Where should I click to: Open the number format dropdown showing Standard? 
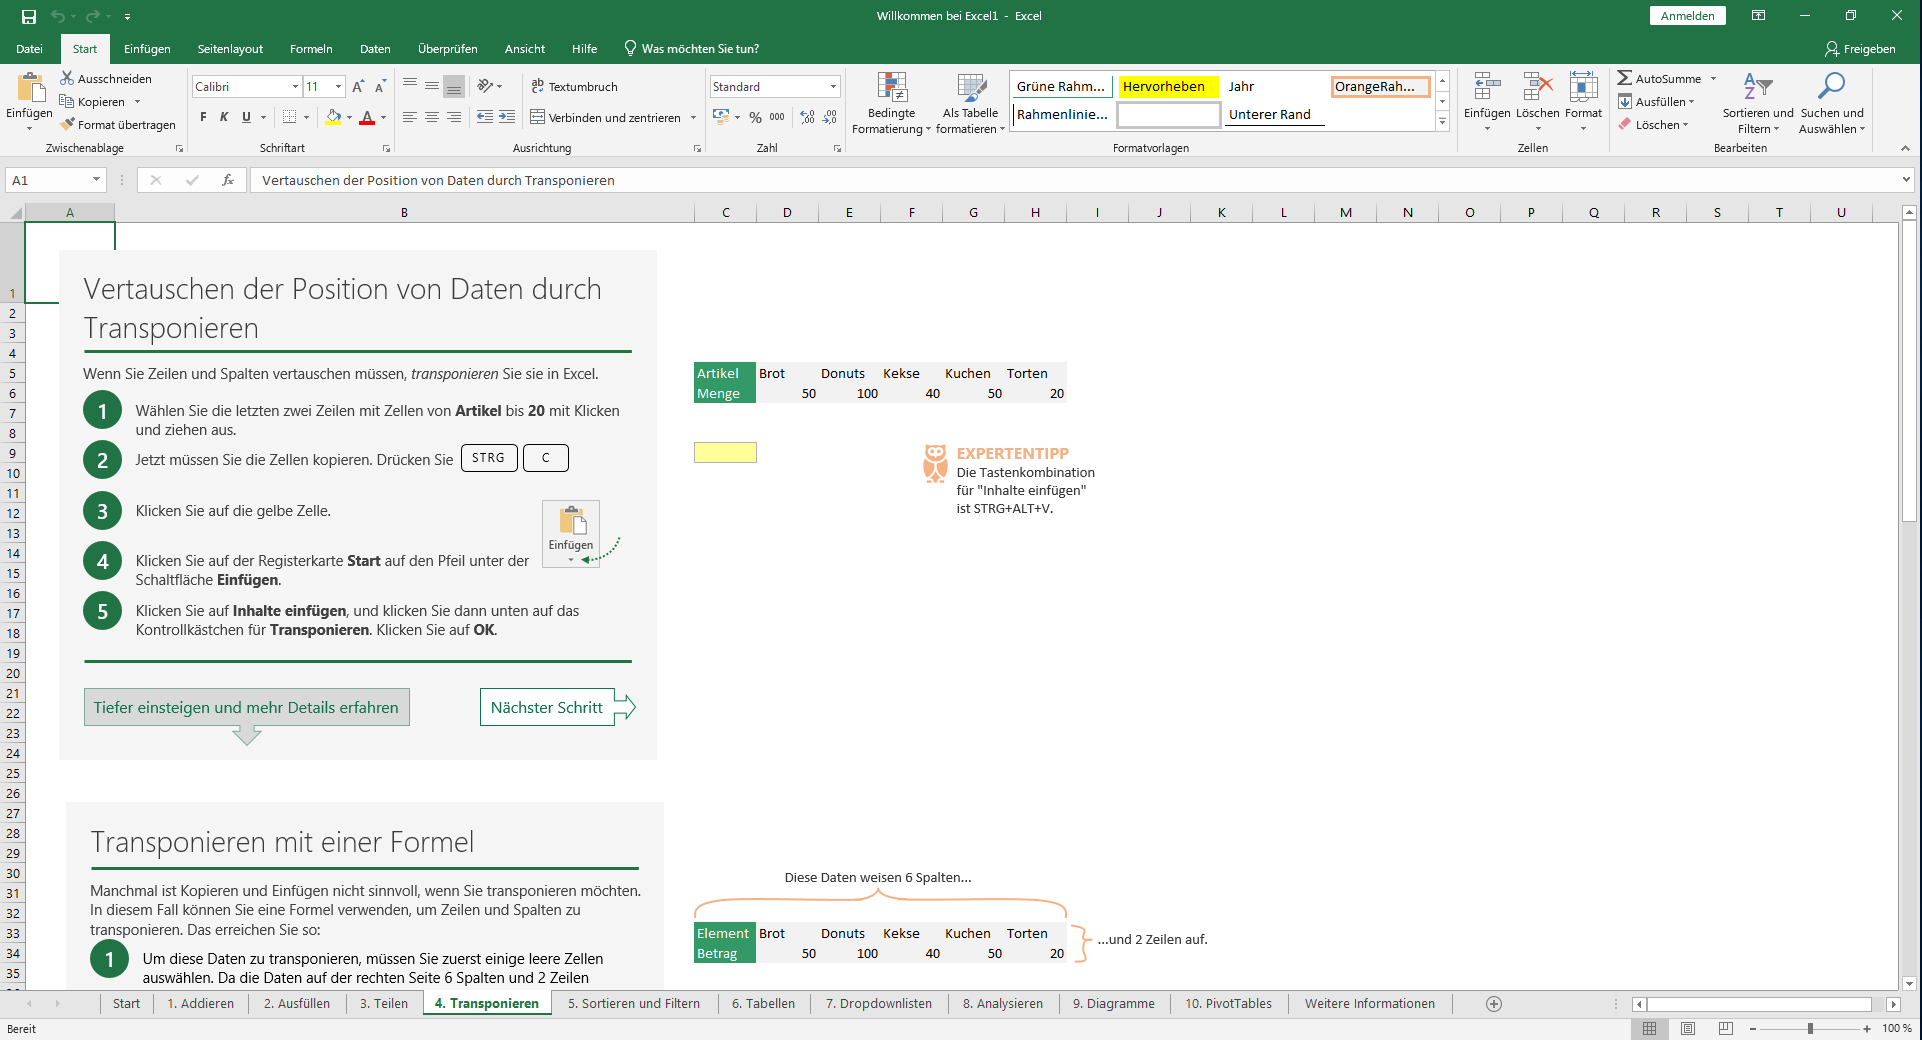[x=833, y=86]
